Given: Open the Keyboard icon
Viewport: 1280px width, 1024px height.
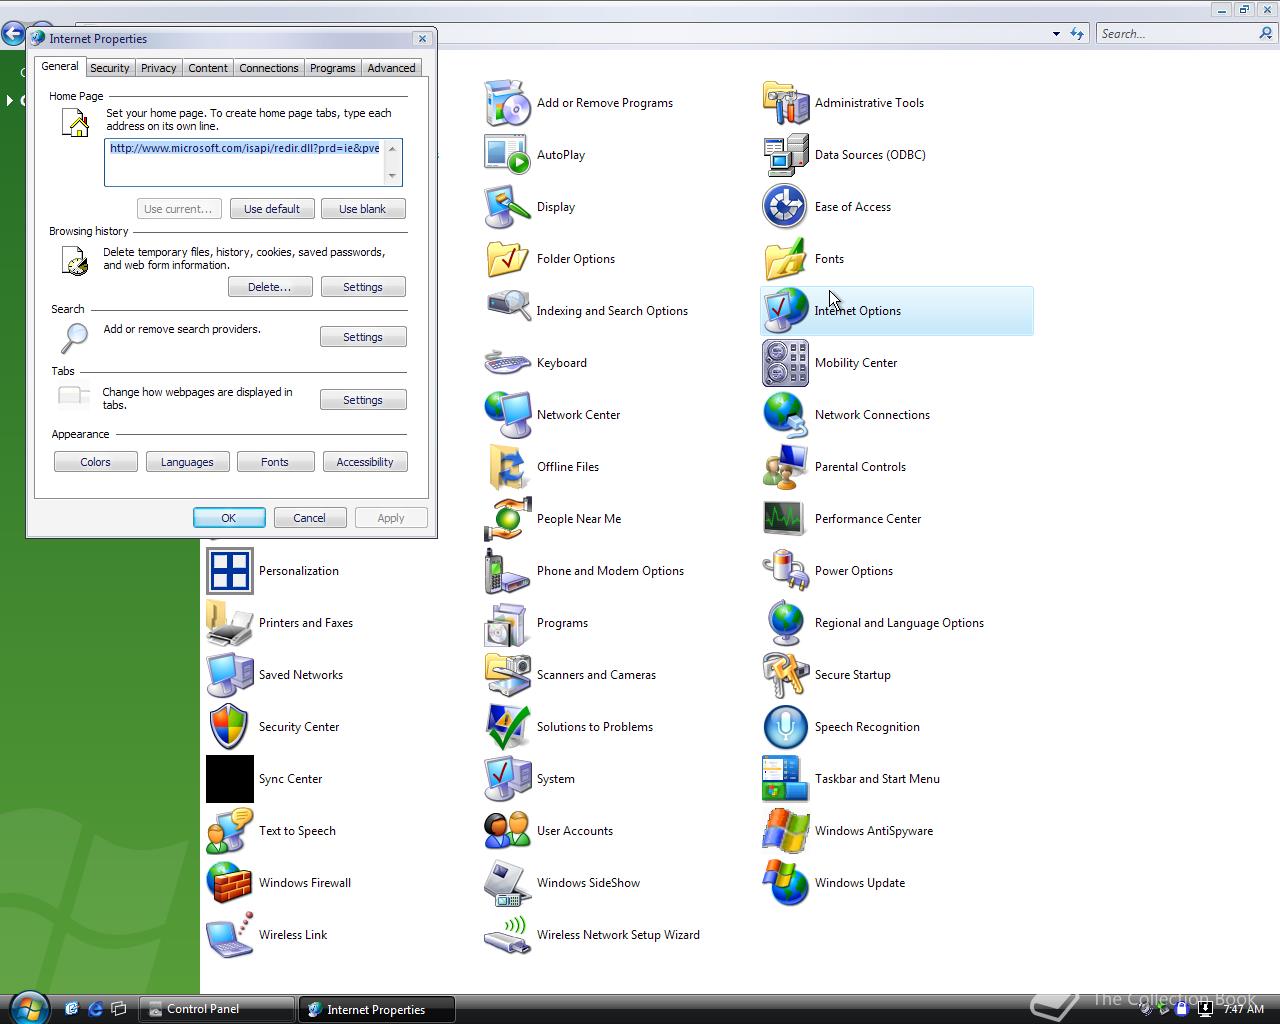Looking at the screenshot, I should click(x=507, y=363).
